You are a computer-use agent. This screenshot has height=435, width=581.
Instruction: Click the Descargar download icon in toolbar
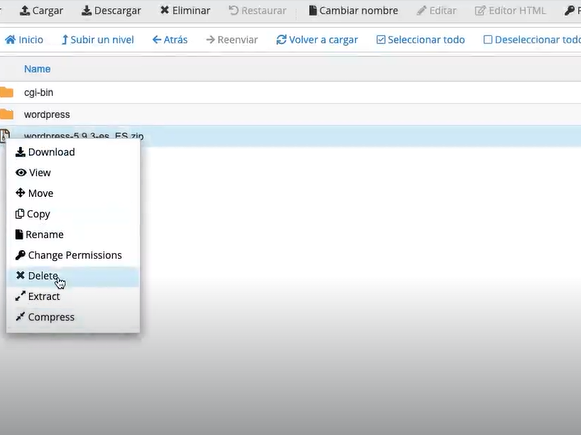click(x=86, y=10)
